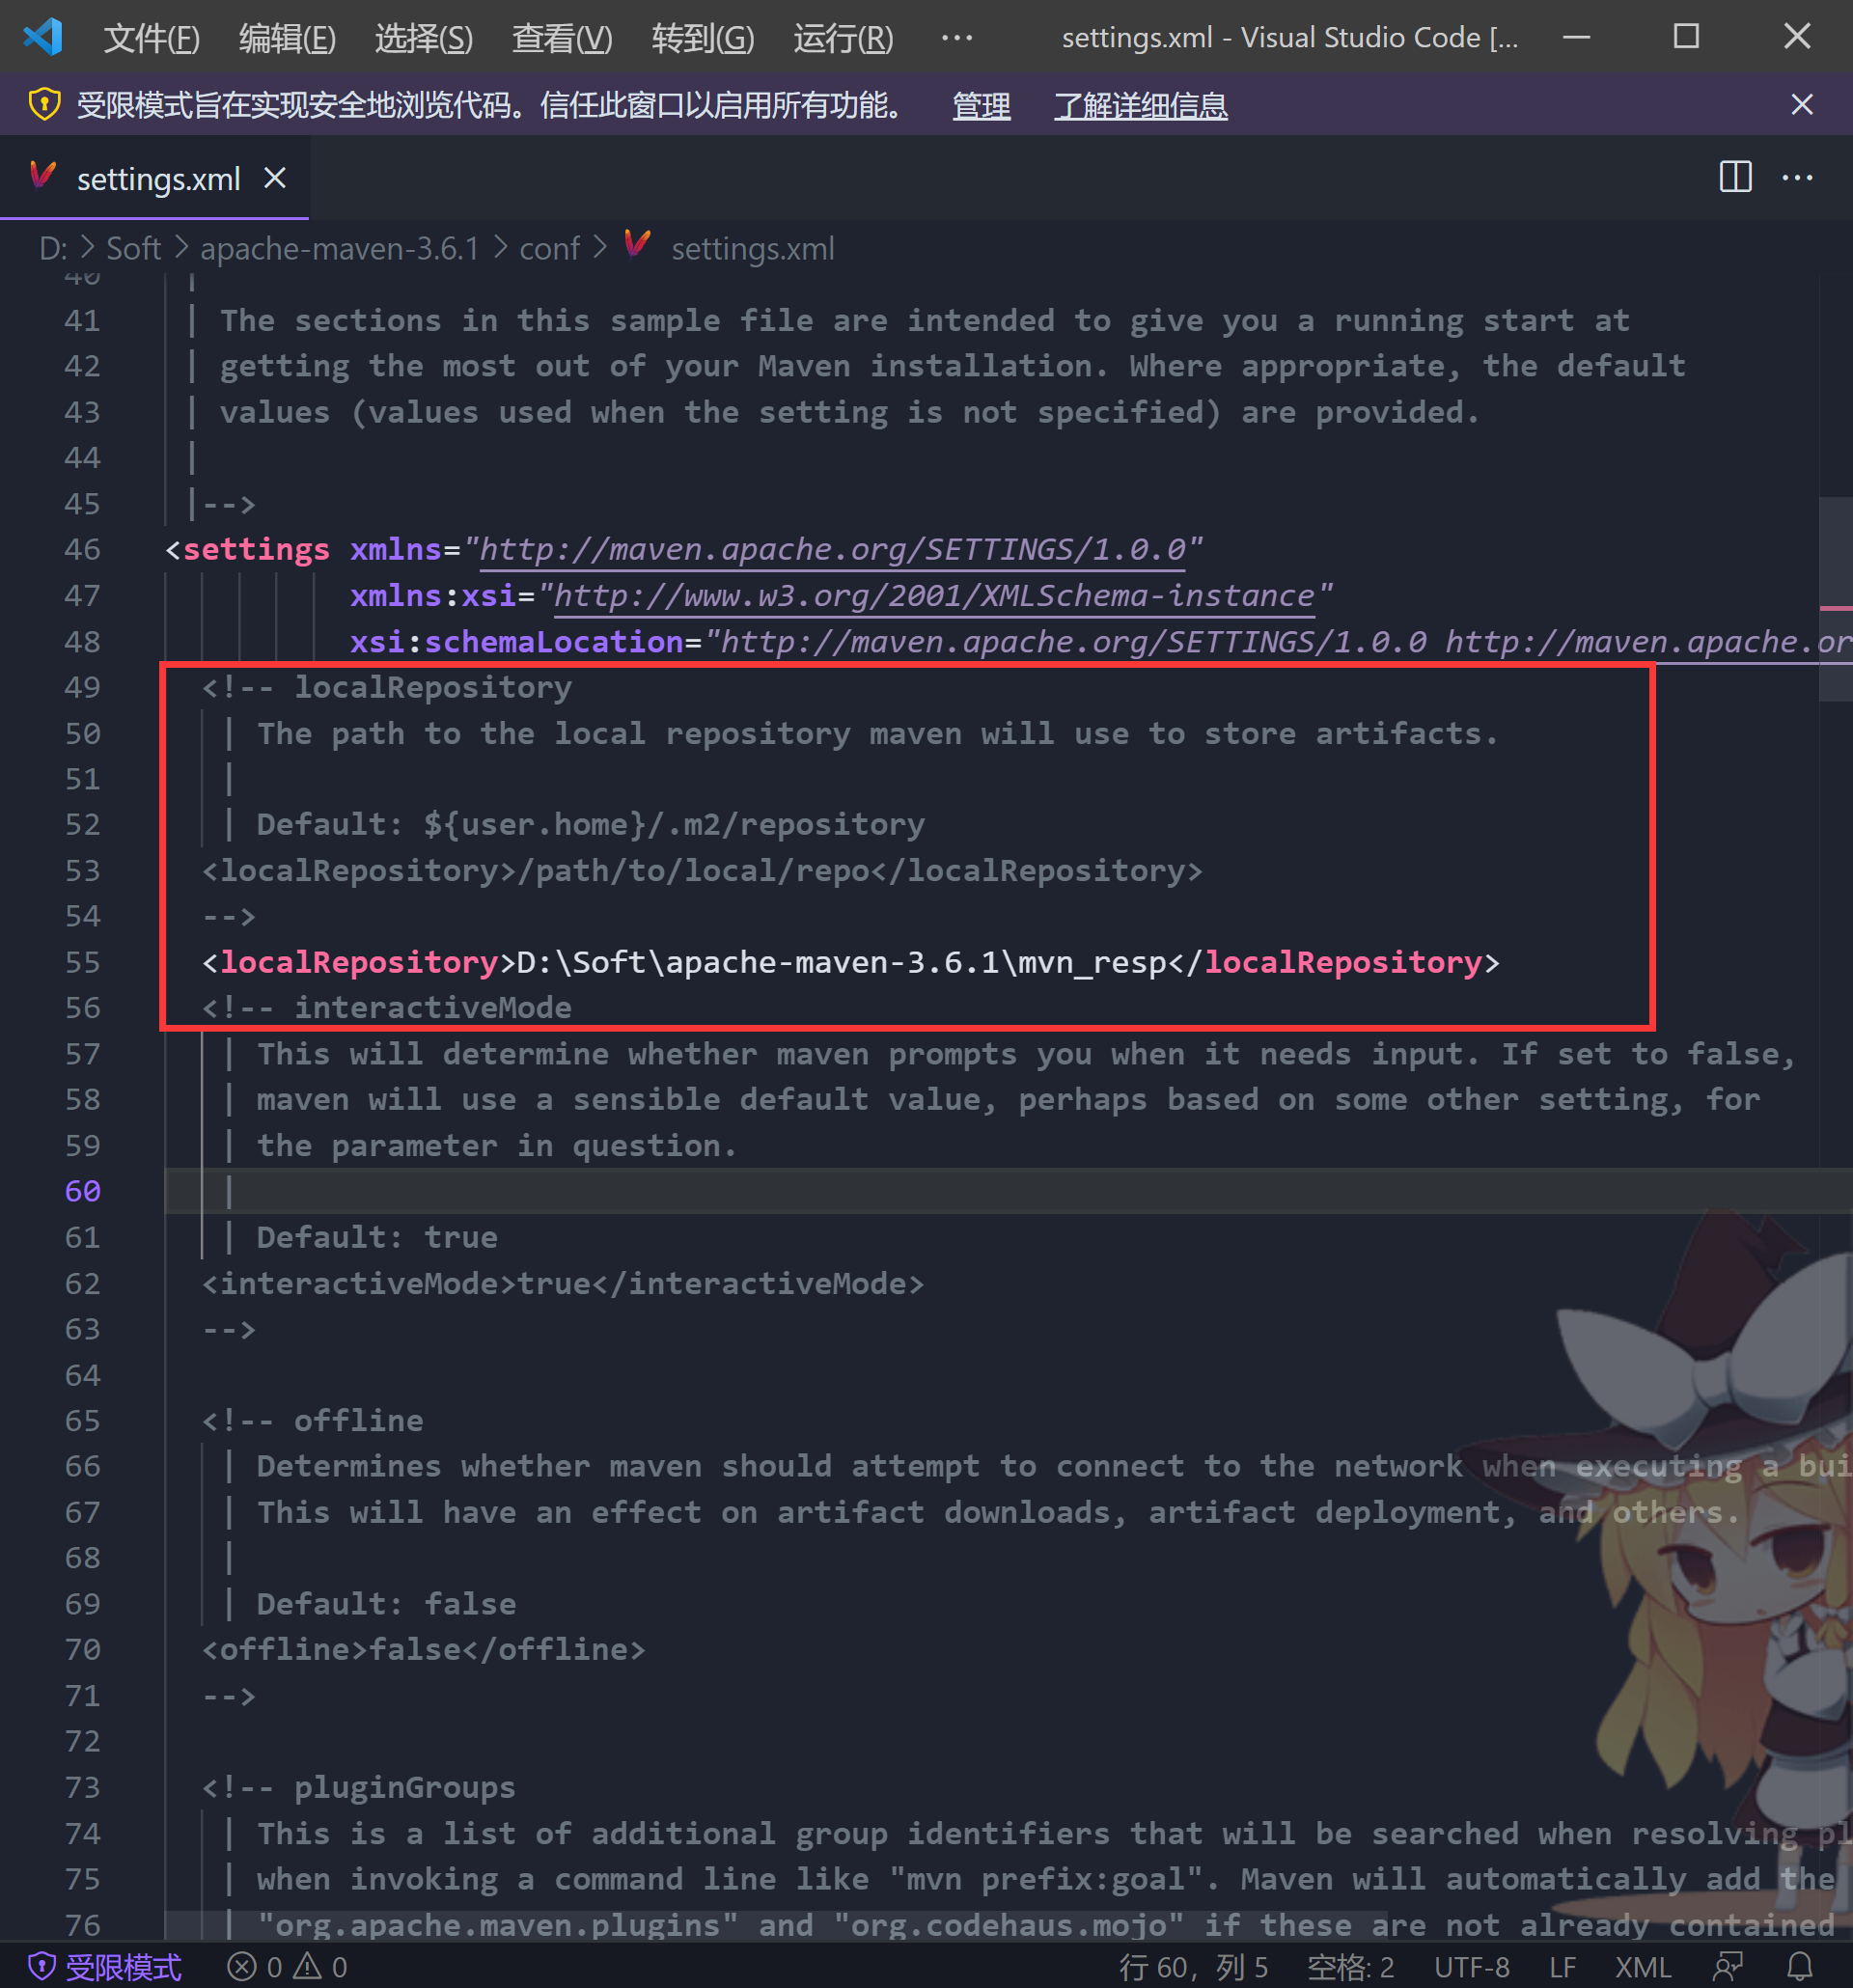Open the 文件(F) menu
Image resolution: width=1853 pixels, height=1988 pixels.
151,38
